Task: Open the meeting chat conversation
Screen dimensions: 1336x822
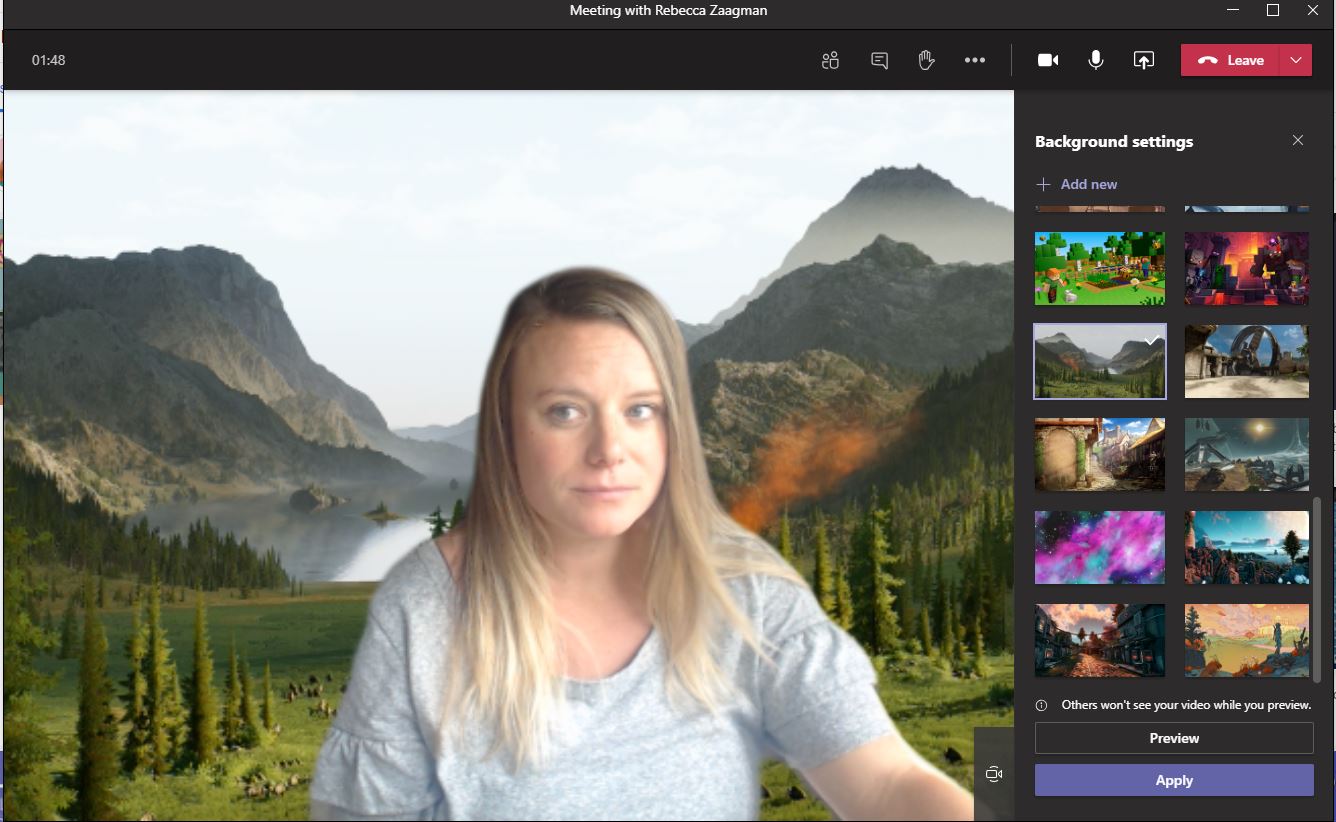Action: pos(879,60)
